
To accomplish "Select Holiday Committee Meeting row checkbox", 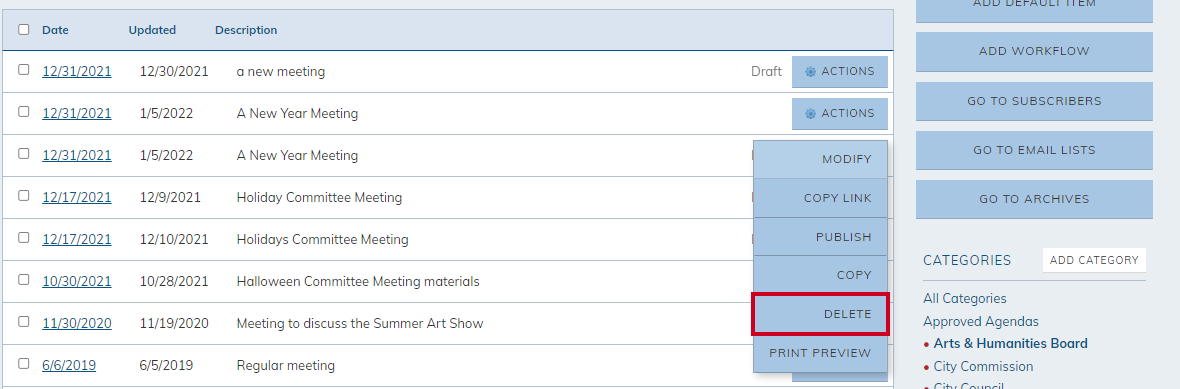I will tap(24, 196).
